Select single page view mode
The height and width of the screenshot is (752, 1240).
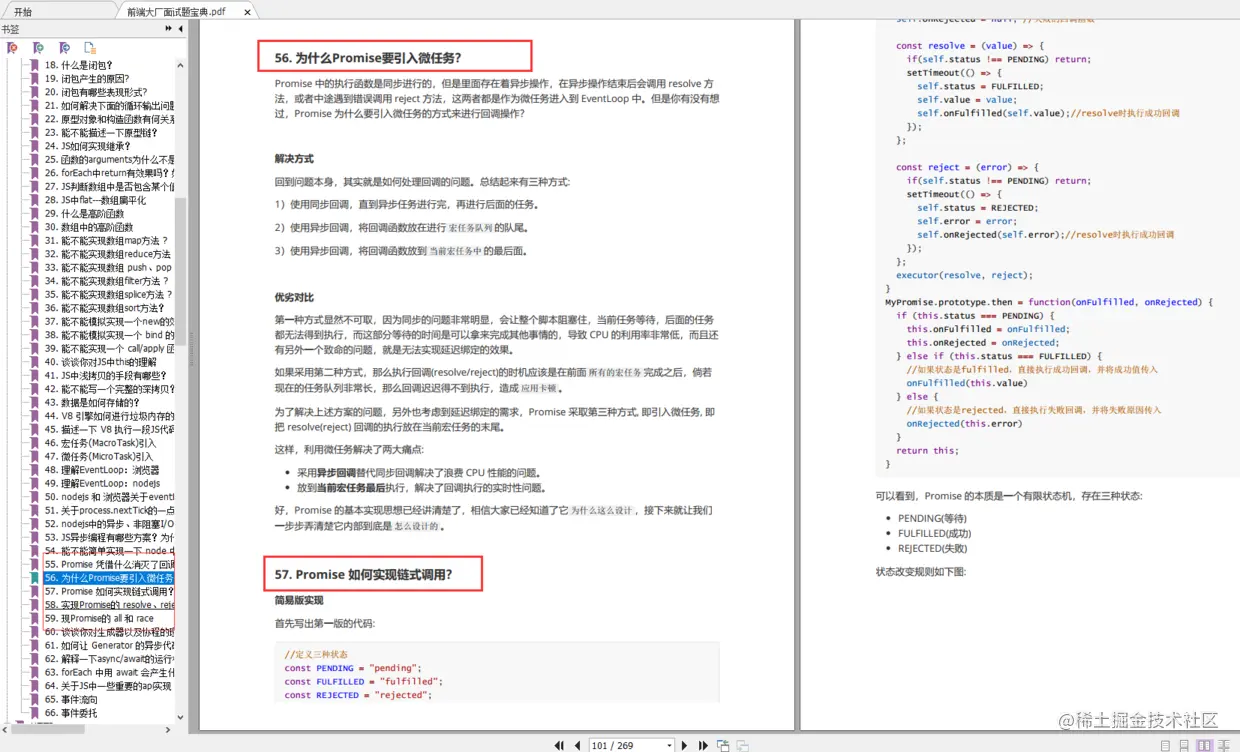pos(1165,745)
